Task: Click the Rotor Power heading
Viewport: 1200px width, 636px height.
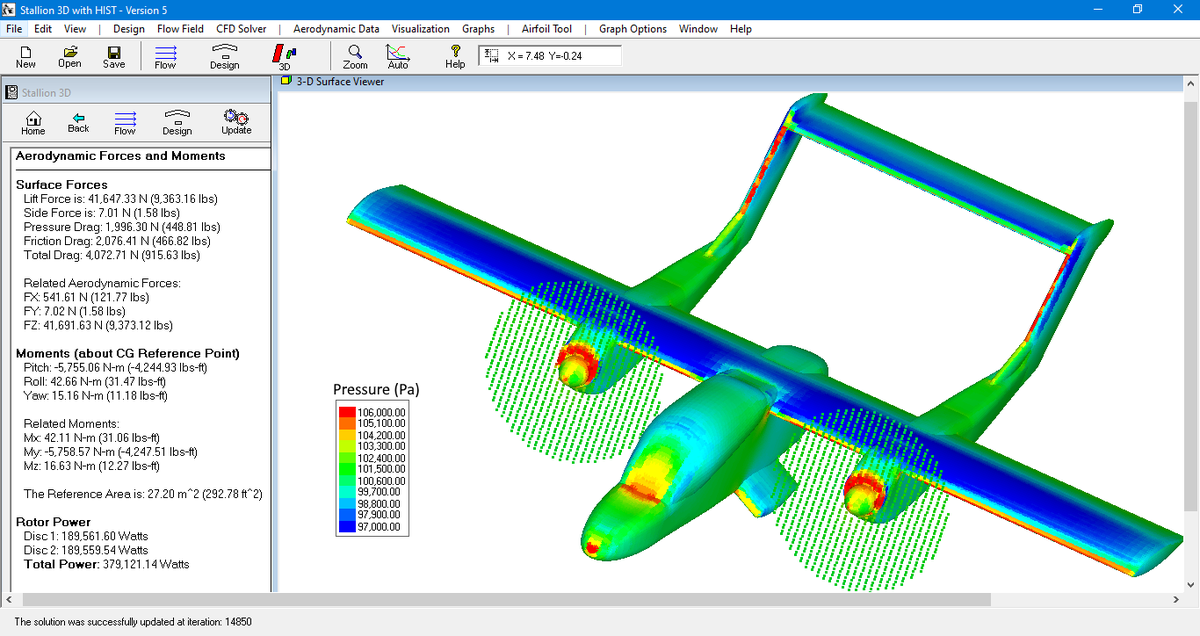Action: pos(53,522)
